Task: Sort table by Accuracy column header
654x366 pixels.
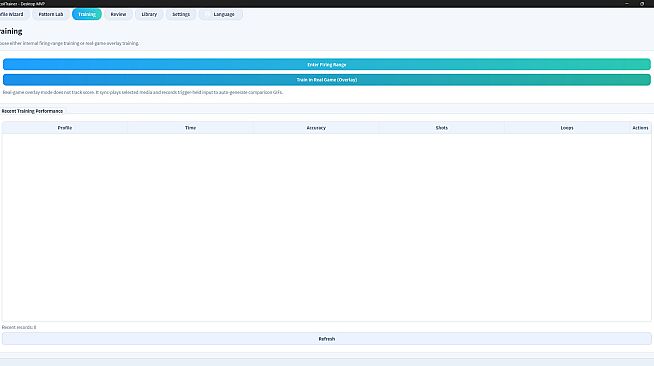Action: pos(316,128)
